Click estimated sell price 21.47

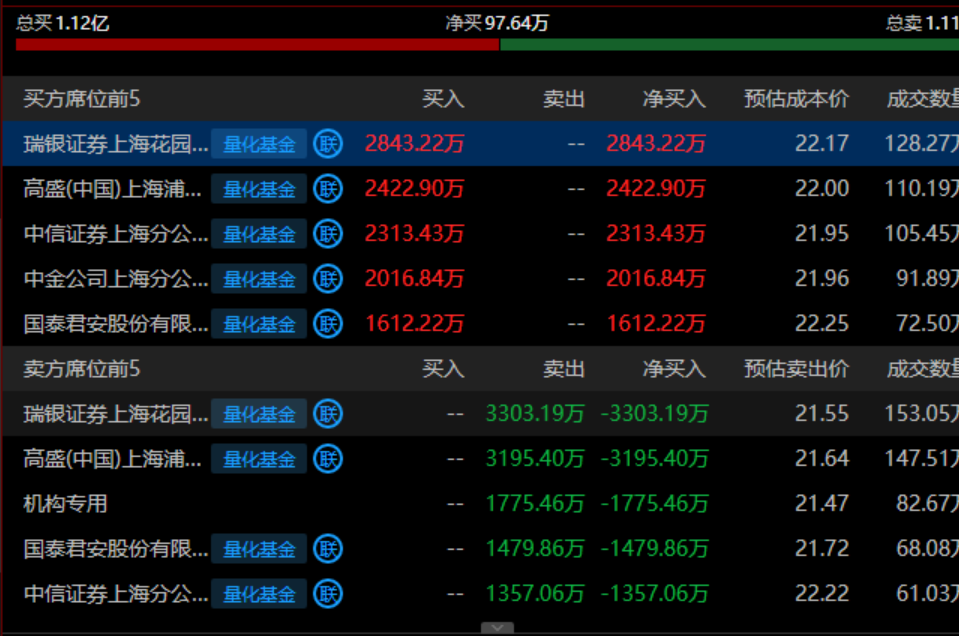[821, 503]
